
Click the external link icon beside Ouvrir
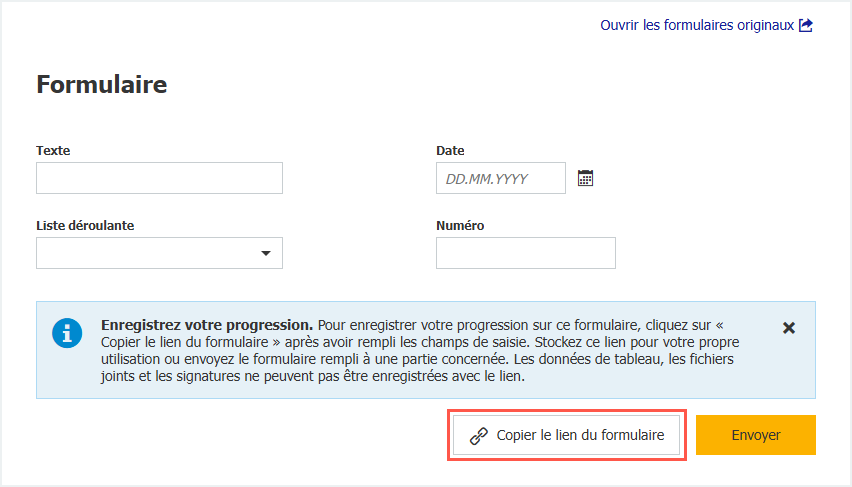click(x=806, y=25)
